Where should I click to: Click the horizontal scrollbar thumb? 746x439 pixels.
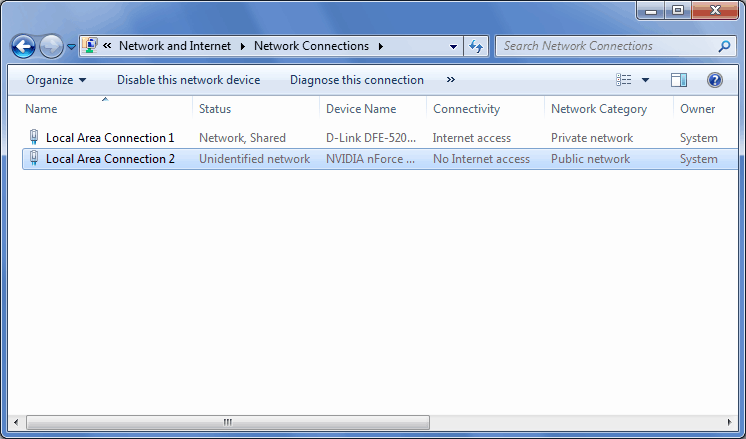click(227, 422)
